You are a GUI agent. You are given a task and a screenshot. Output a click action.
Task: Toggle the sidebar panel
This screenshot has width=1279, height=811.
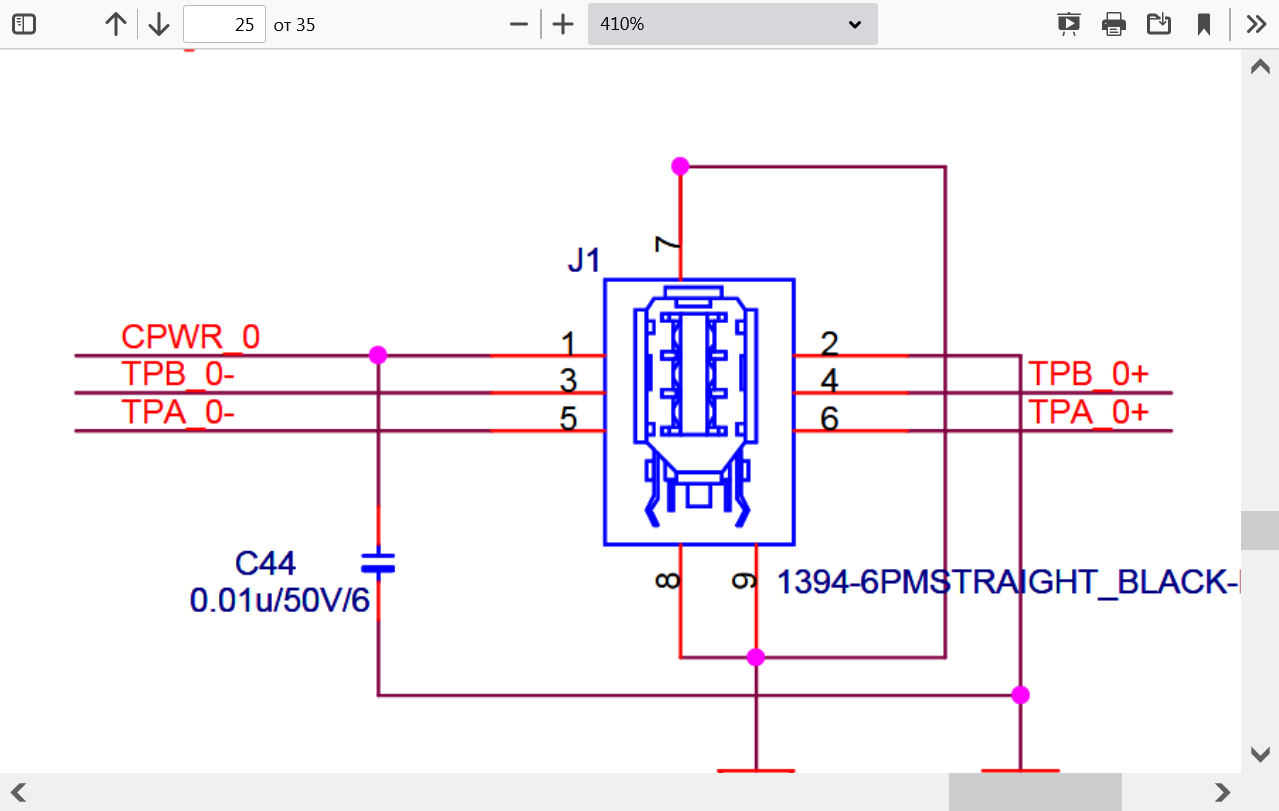point(24,24)
